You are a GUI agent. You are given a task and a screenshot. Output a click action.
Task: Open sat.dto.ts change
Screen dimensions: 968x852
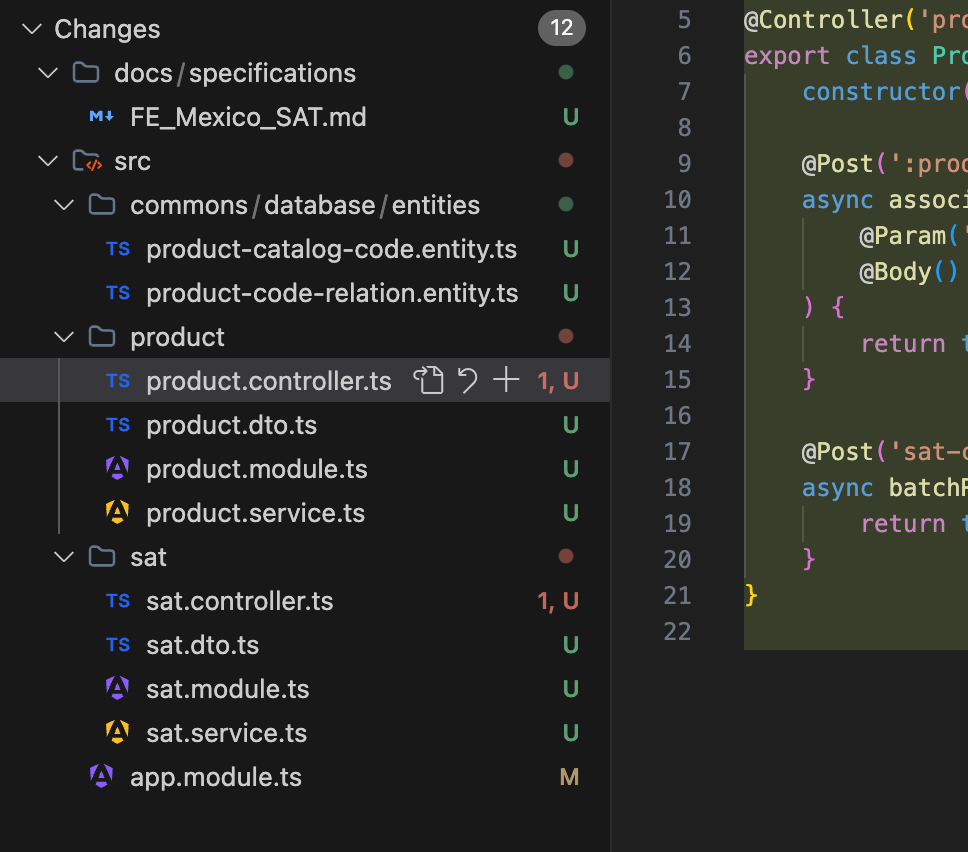pos(305,645)
